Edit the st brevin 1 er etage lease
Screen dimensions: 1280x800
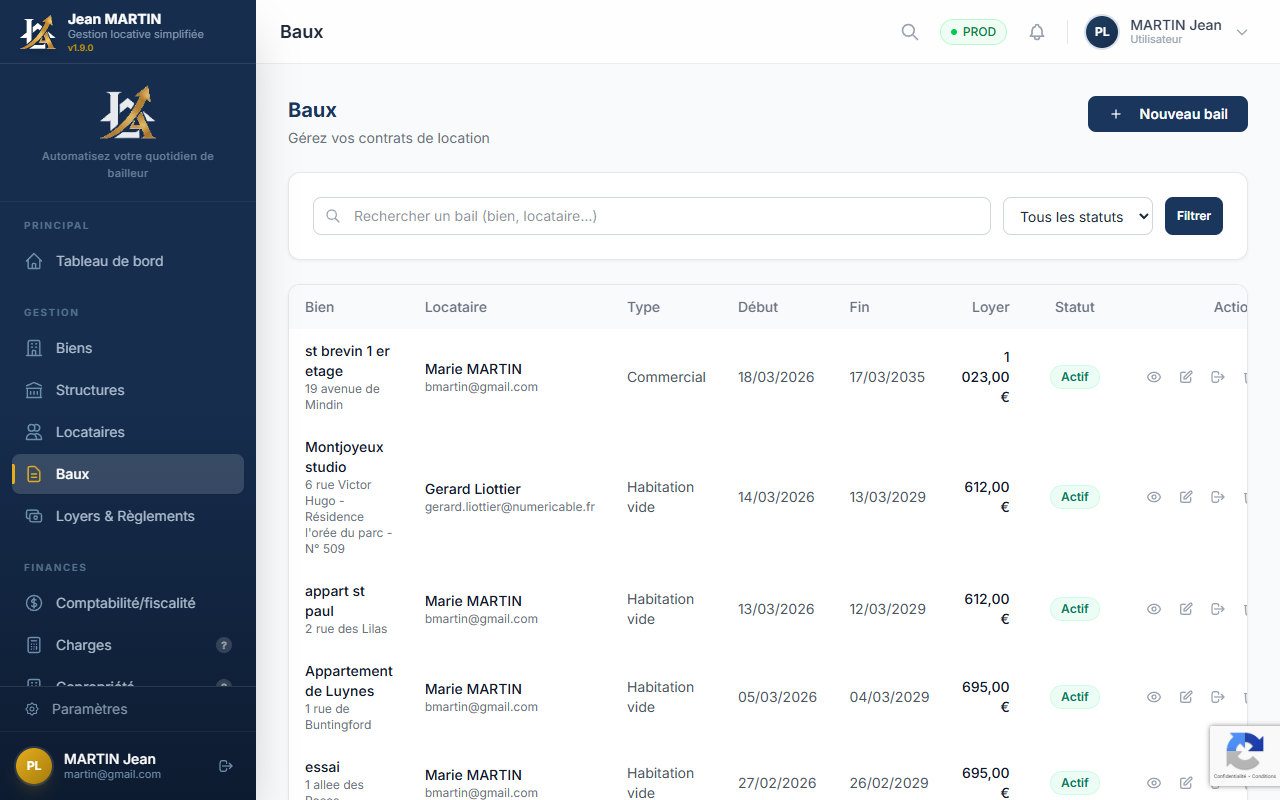pyautogui.click(x=1186, y=377)
